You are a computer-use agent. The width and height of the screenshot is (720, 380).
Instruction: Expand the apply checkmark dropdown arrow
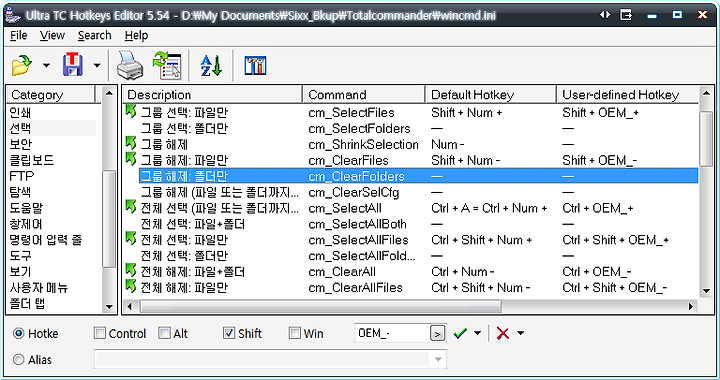click(x=478, y=333)
